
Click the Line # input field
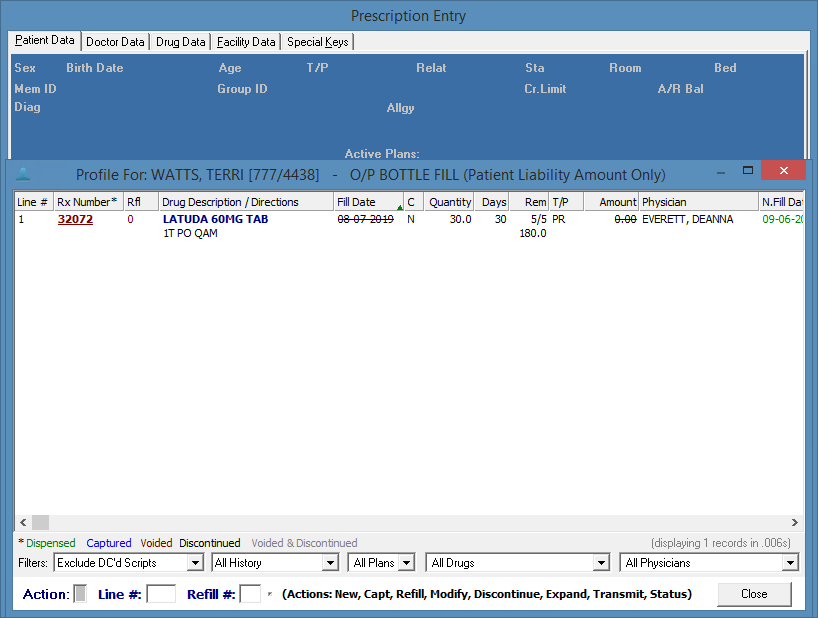tap(161, 593)
